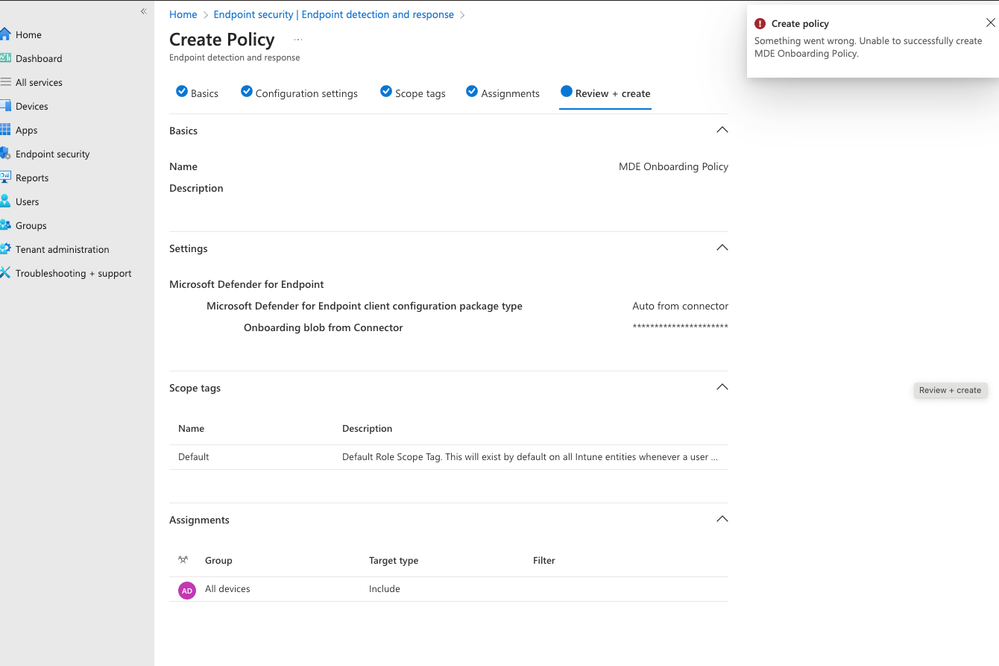Open the Endpoint security shield icon

[5, 154]
